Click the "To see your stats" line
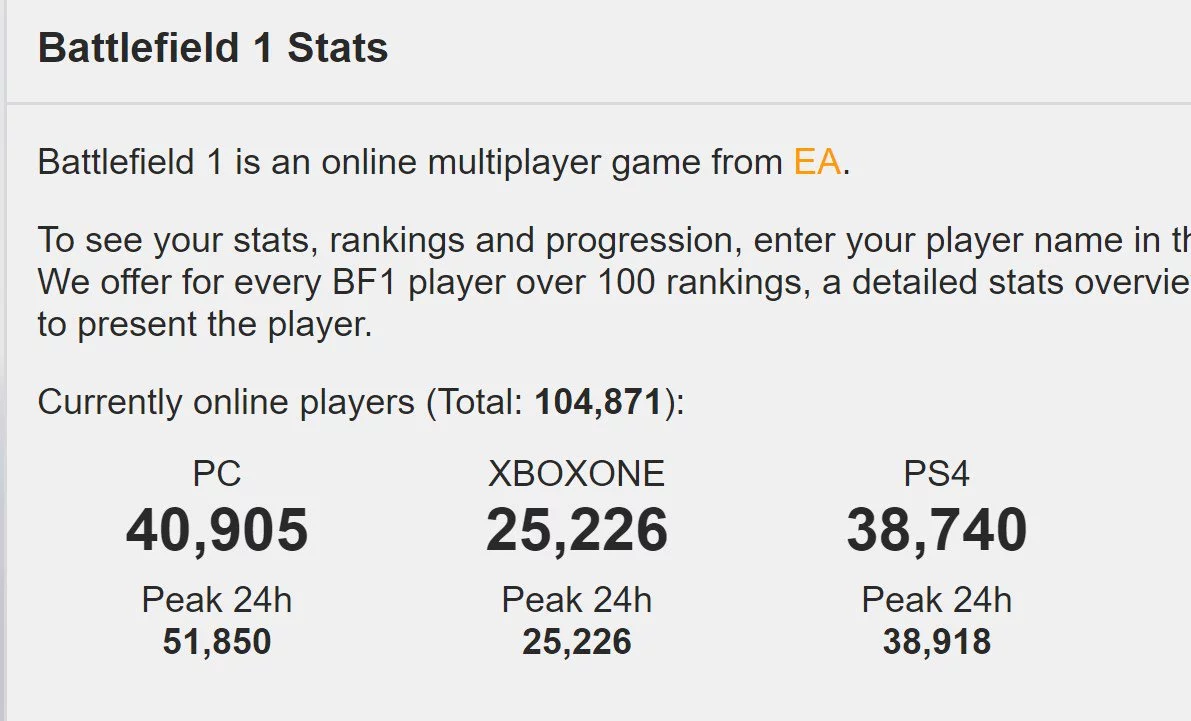The height and width of the screenshot is (721, 1191). click(x=600, y=241)
